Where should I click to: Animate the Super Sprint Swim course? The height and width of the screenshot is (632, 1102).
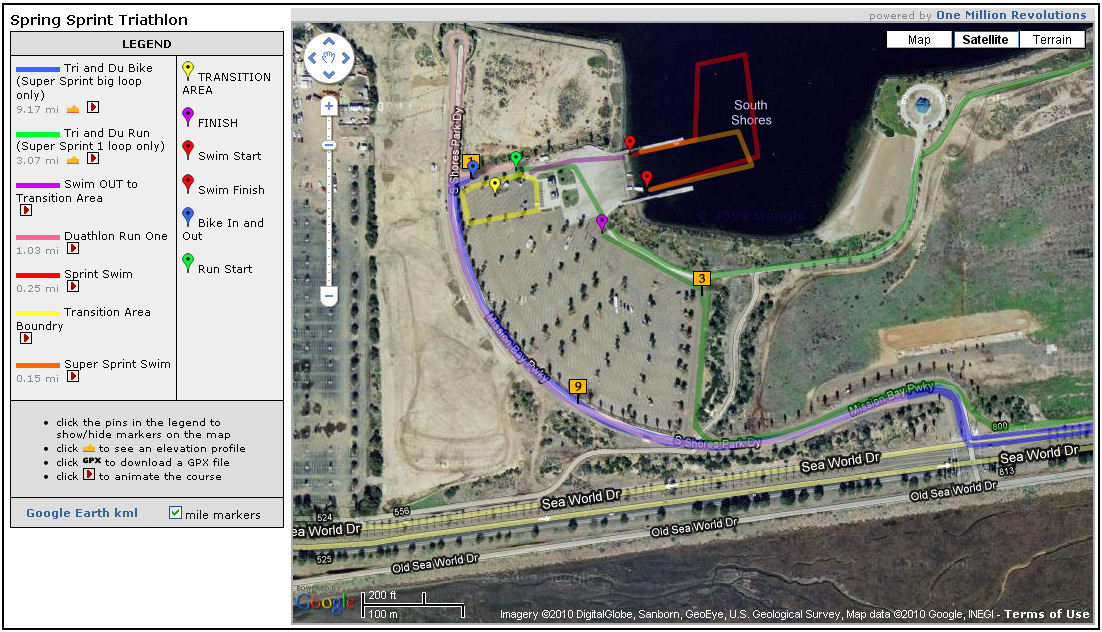73,377
